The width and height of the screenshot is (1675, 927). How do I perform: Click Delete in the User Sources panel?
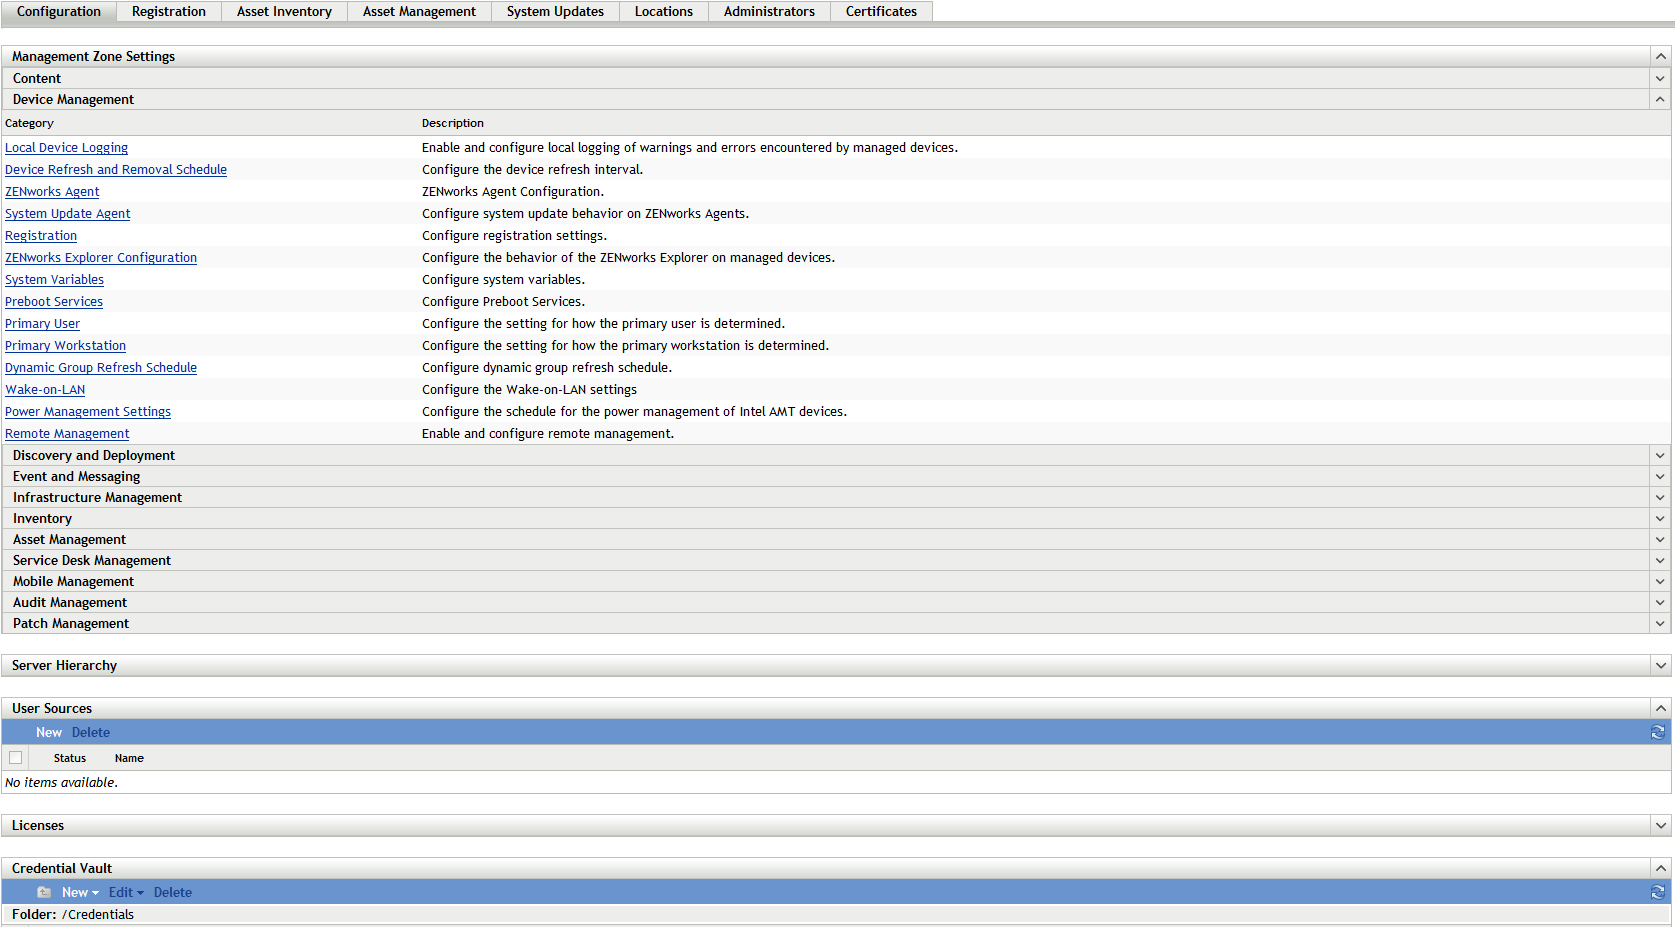coord(90,732)
